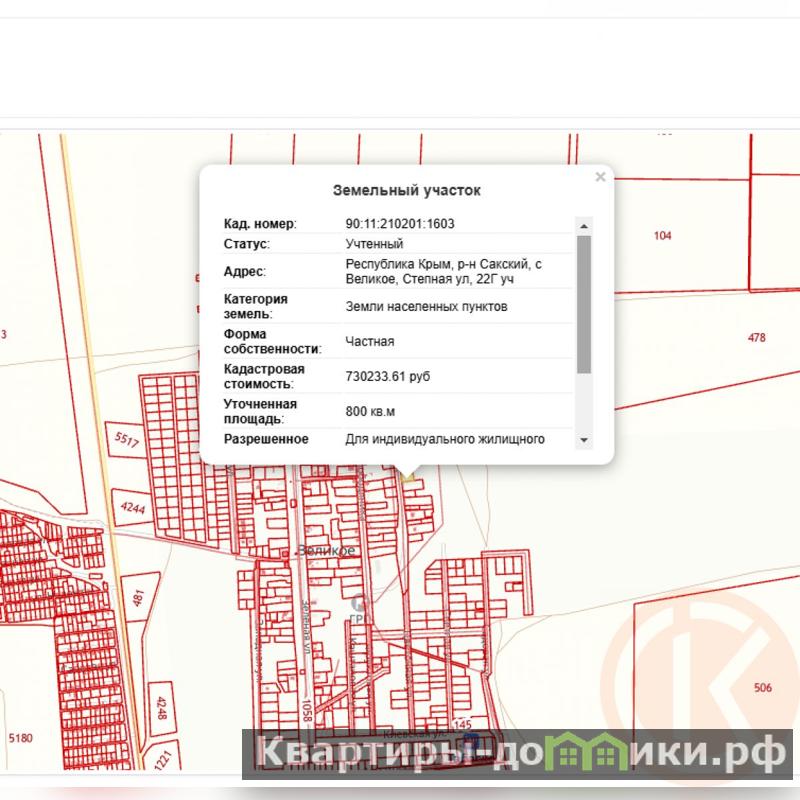
Task: Select land parcel numbered 481
Action: pyautogui.click(x=139, y=598)
